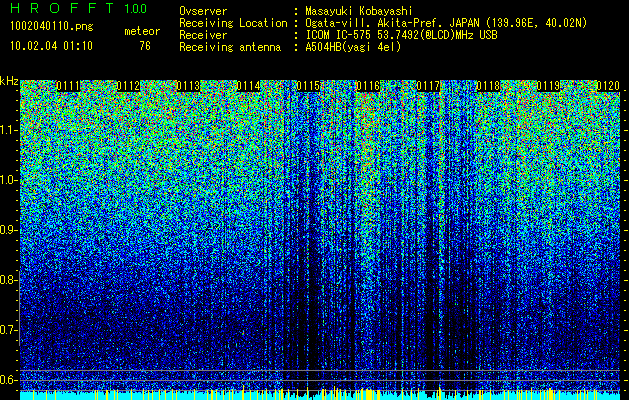Click the 1.0 frequency axis label
The height and width of the screenshot is (400, 629).
coord(9,180)
